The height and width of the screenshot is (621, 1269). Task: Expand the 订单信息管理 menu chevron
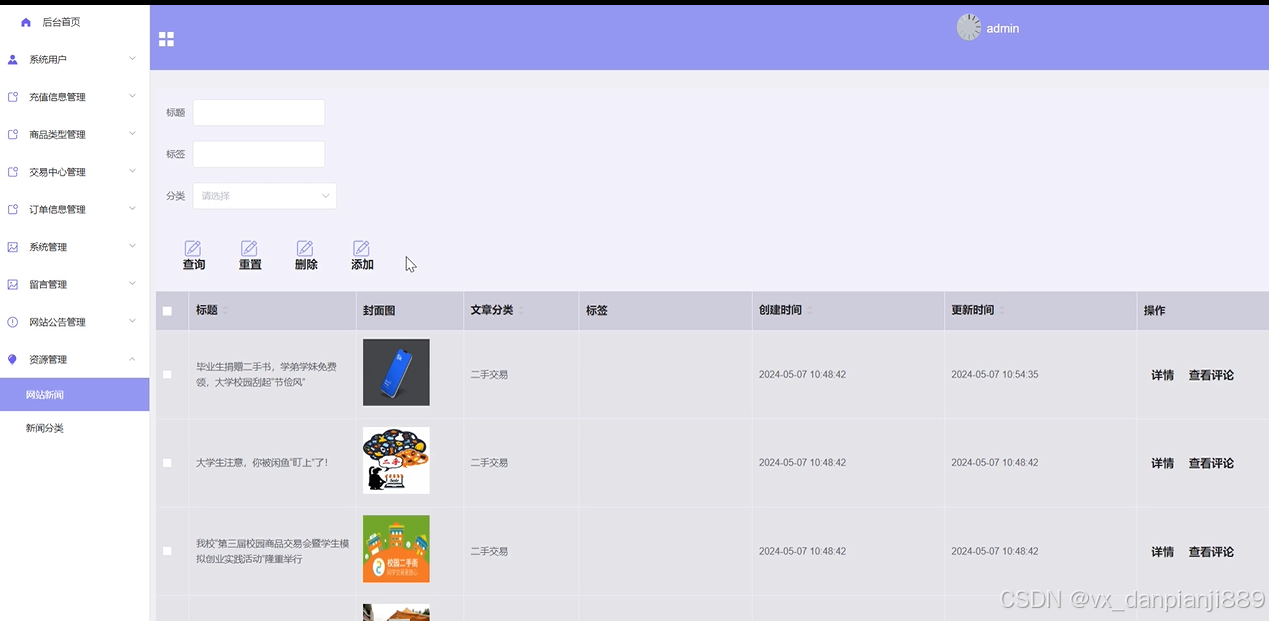click(x=132, y=209)
